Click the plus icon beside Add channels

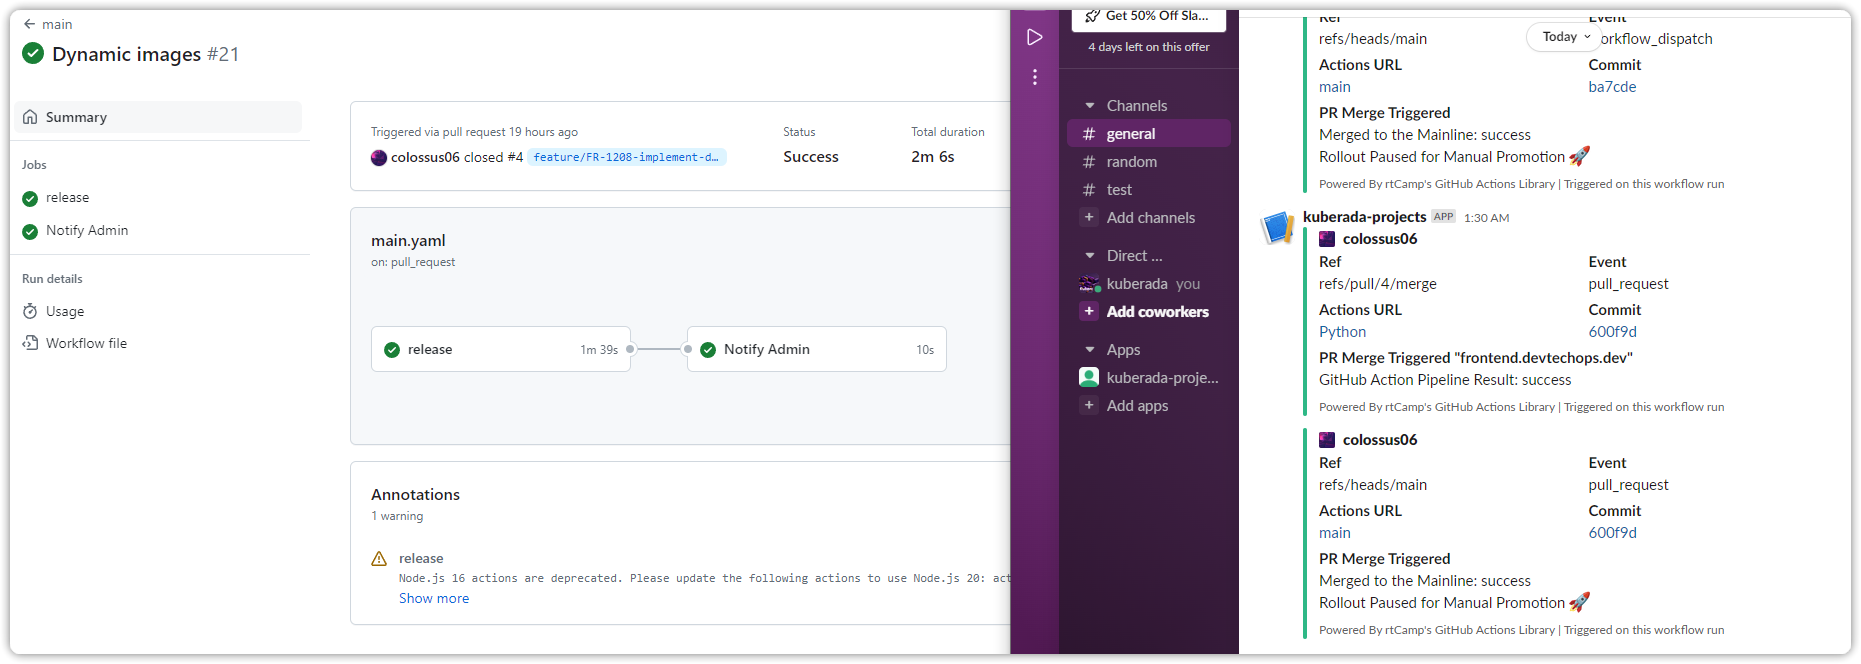point(1089,217)
